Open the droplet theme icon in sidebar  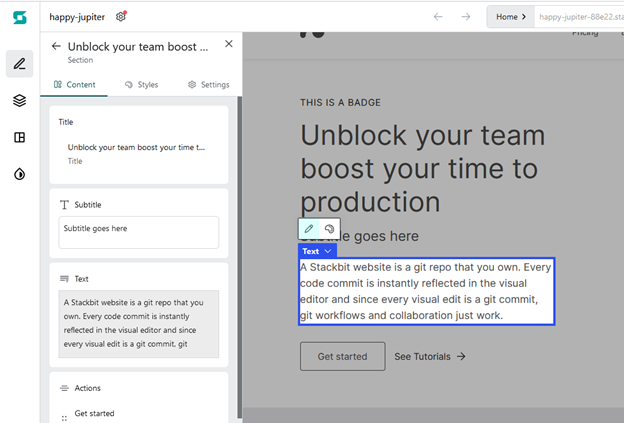click(20, 174)
